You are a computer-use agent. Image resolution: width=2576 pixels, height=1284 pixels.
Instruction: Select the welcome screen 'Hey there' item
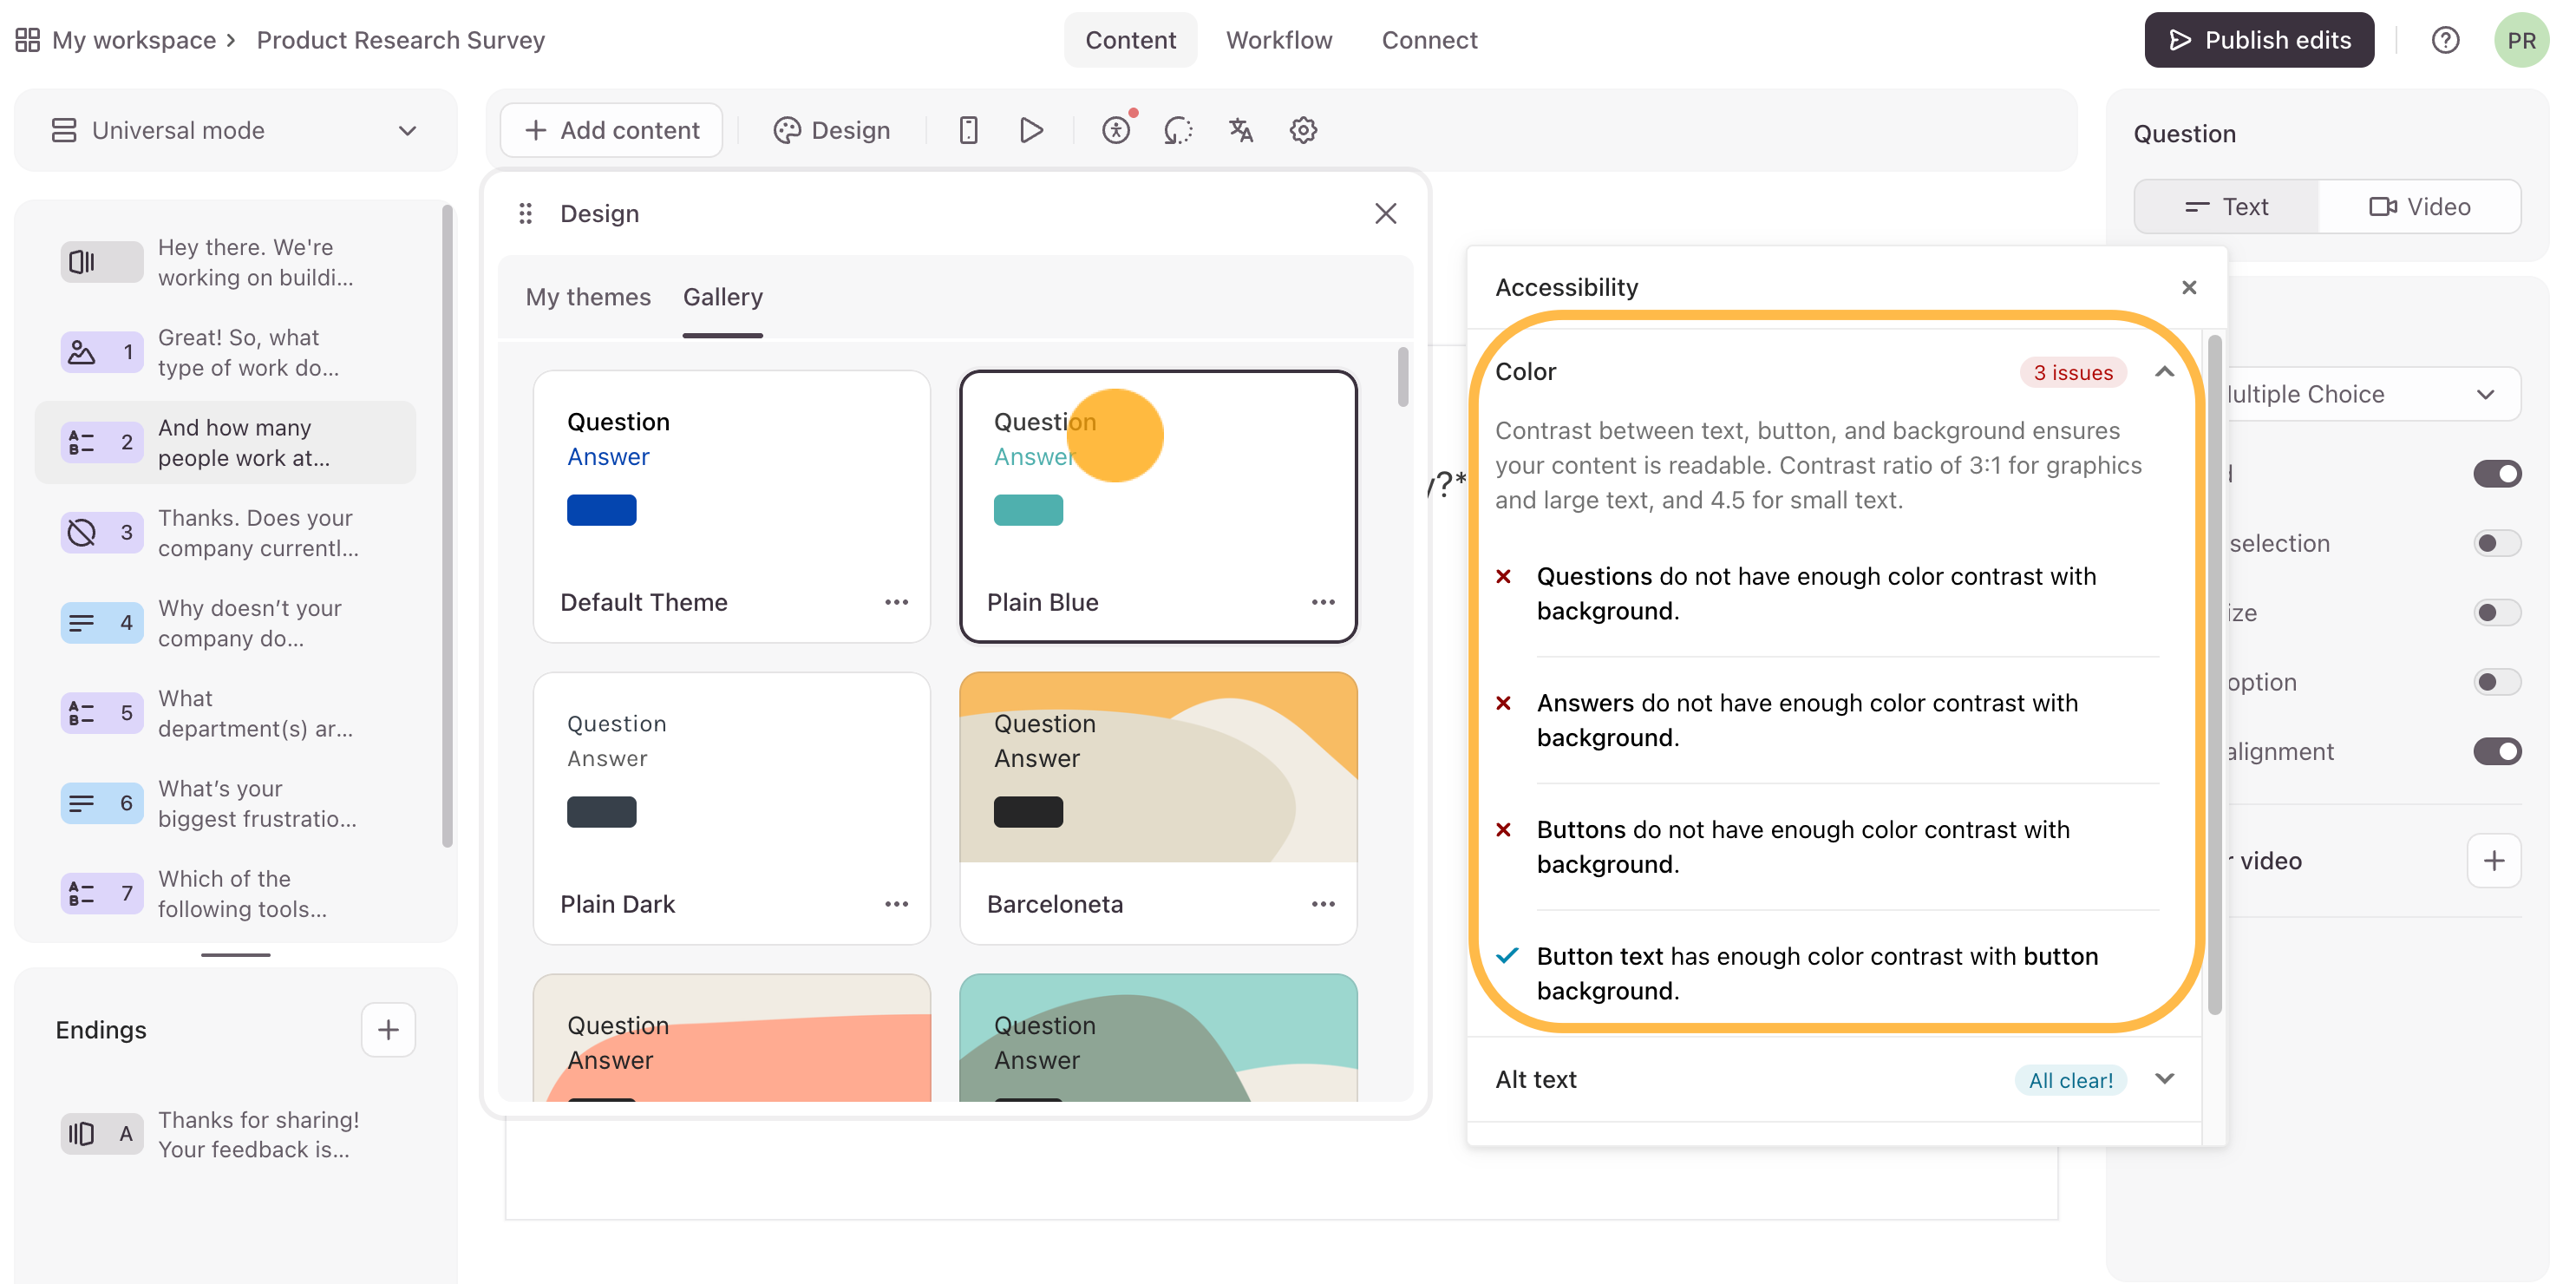click(x=225, y=262)
